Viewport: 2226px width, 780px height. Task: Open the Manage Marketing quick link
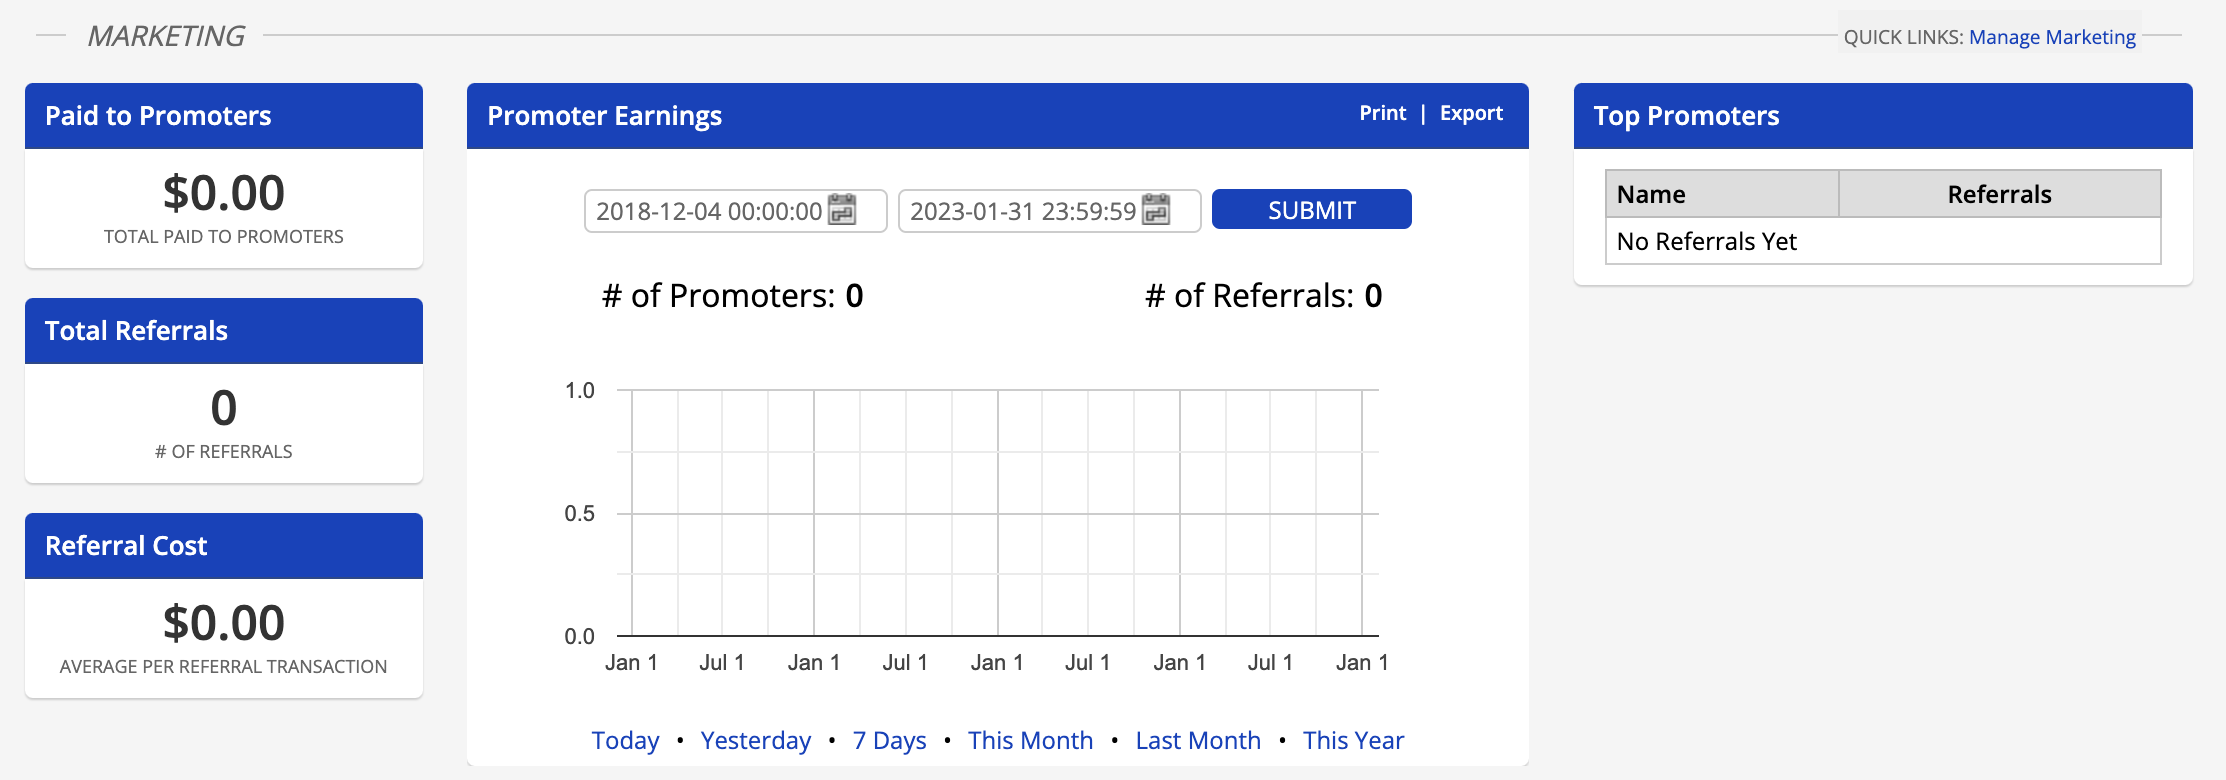point(2052,37)
